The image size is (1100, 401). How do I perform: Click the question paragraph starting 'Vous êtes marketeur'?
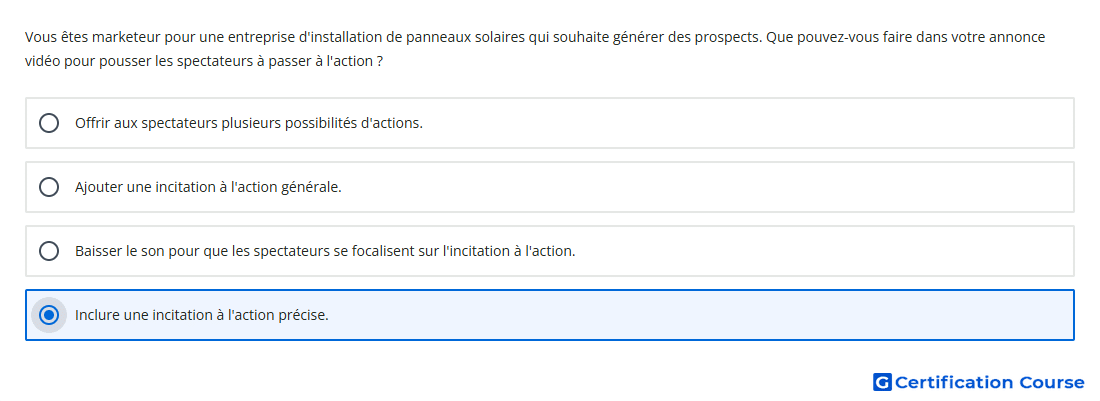[x=535, y=49]
